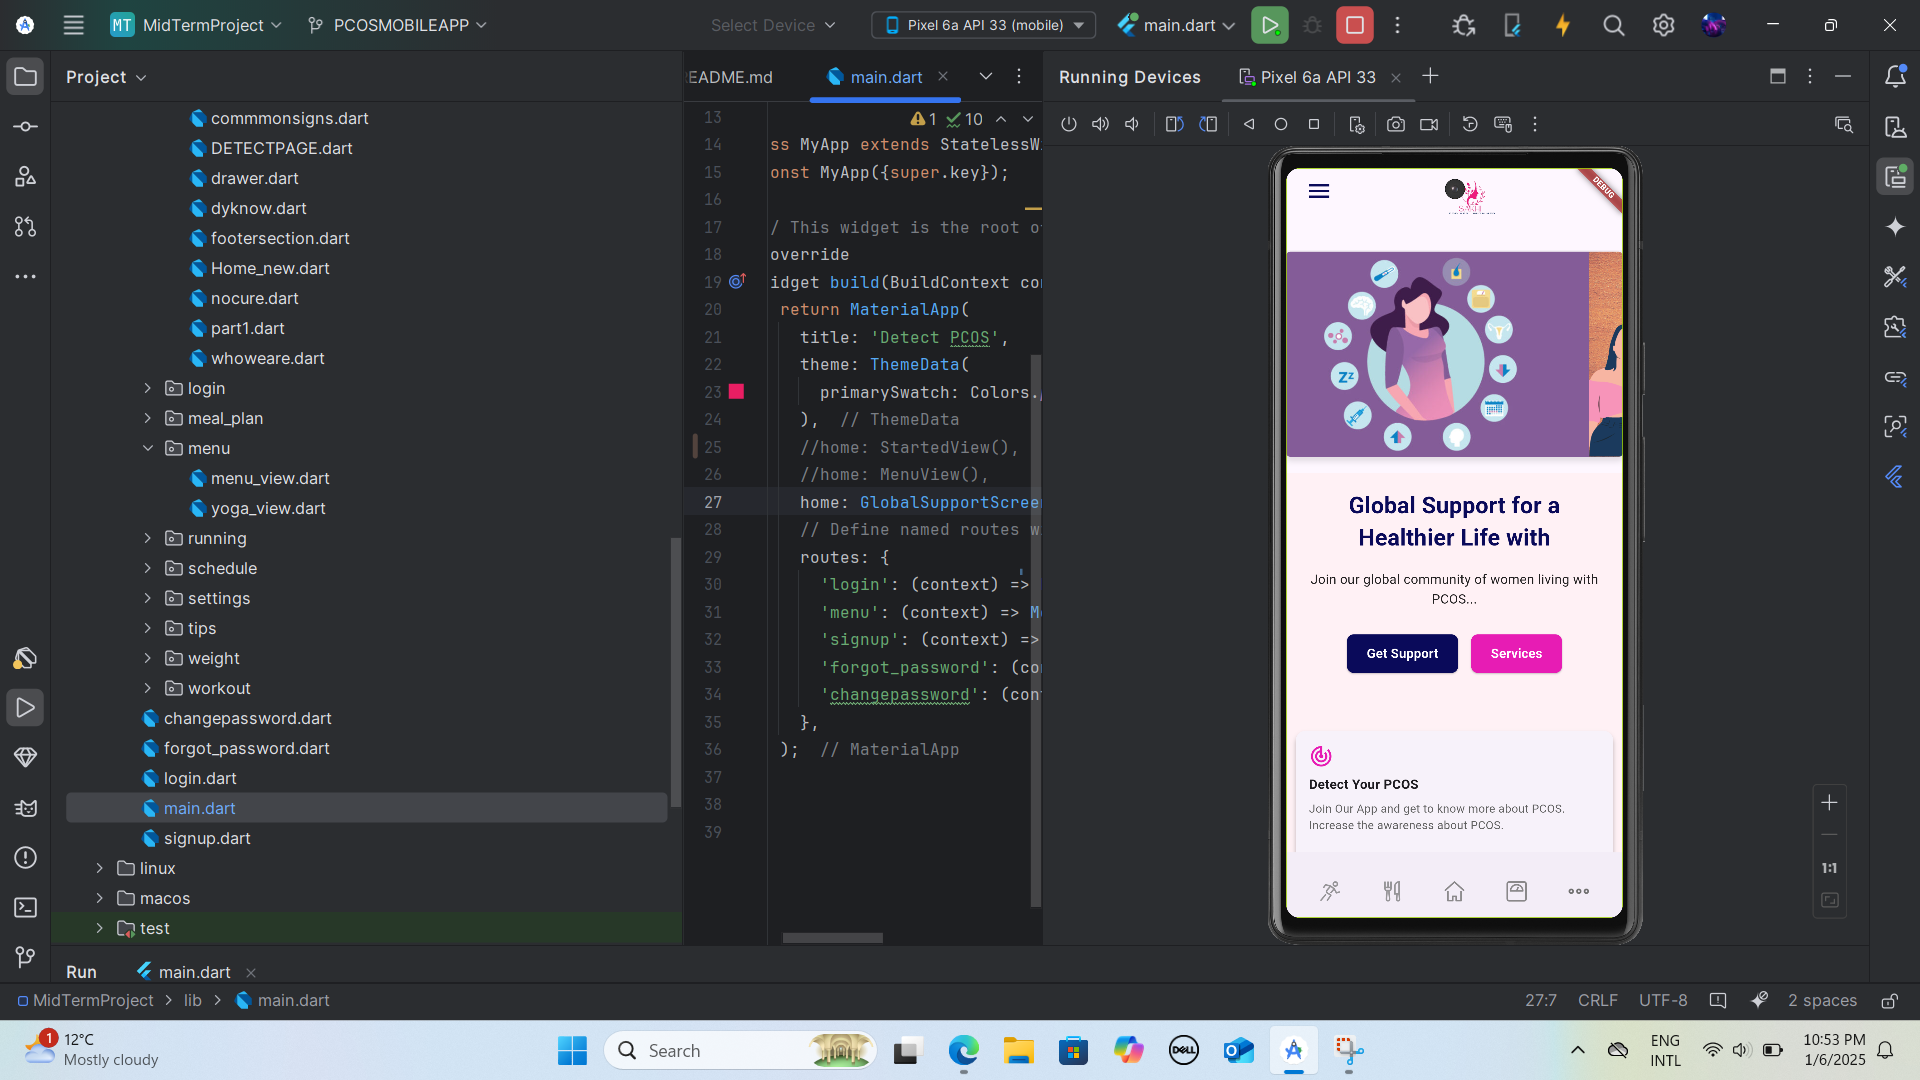Viewport: 1920px width, 1080px height.
Task: Open Pixel 6a API 33 device dropdown
Action: pos(983,25)
